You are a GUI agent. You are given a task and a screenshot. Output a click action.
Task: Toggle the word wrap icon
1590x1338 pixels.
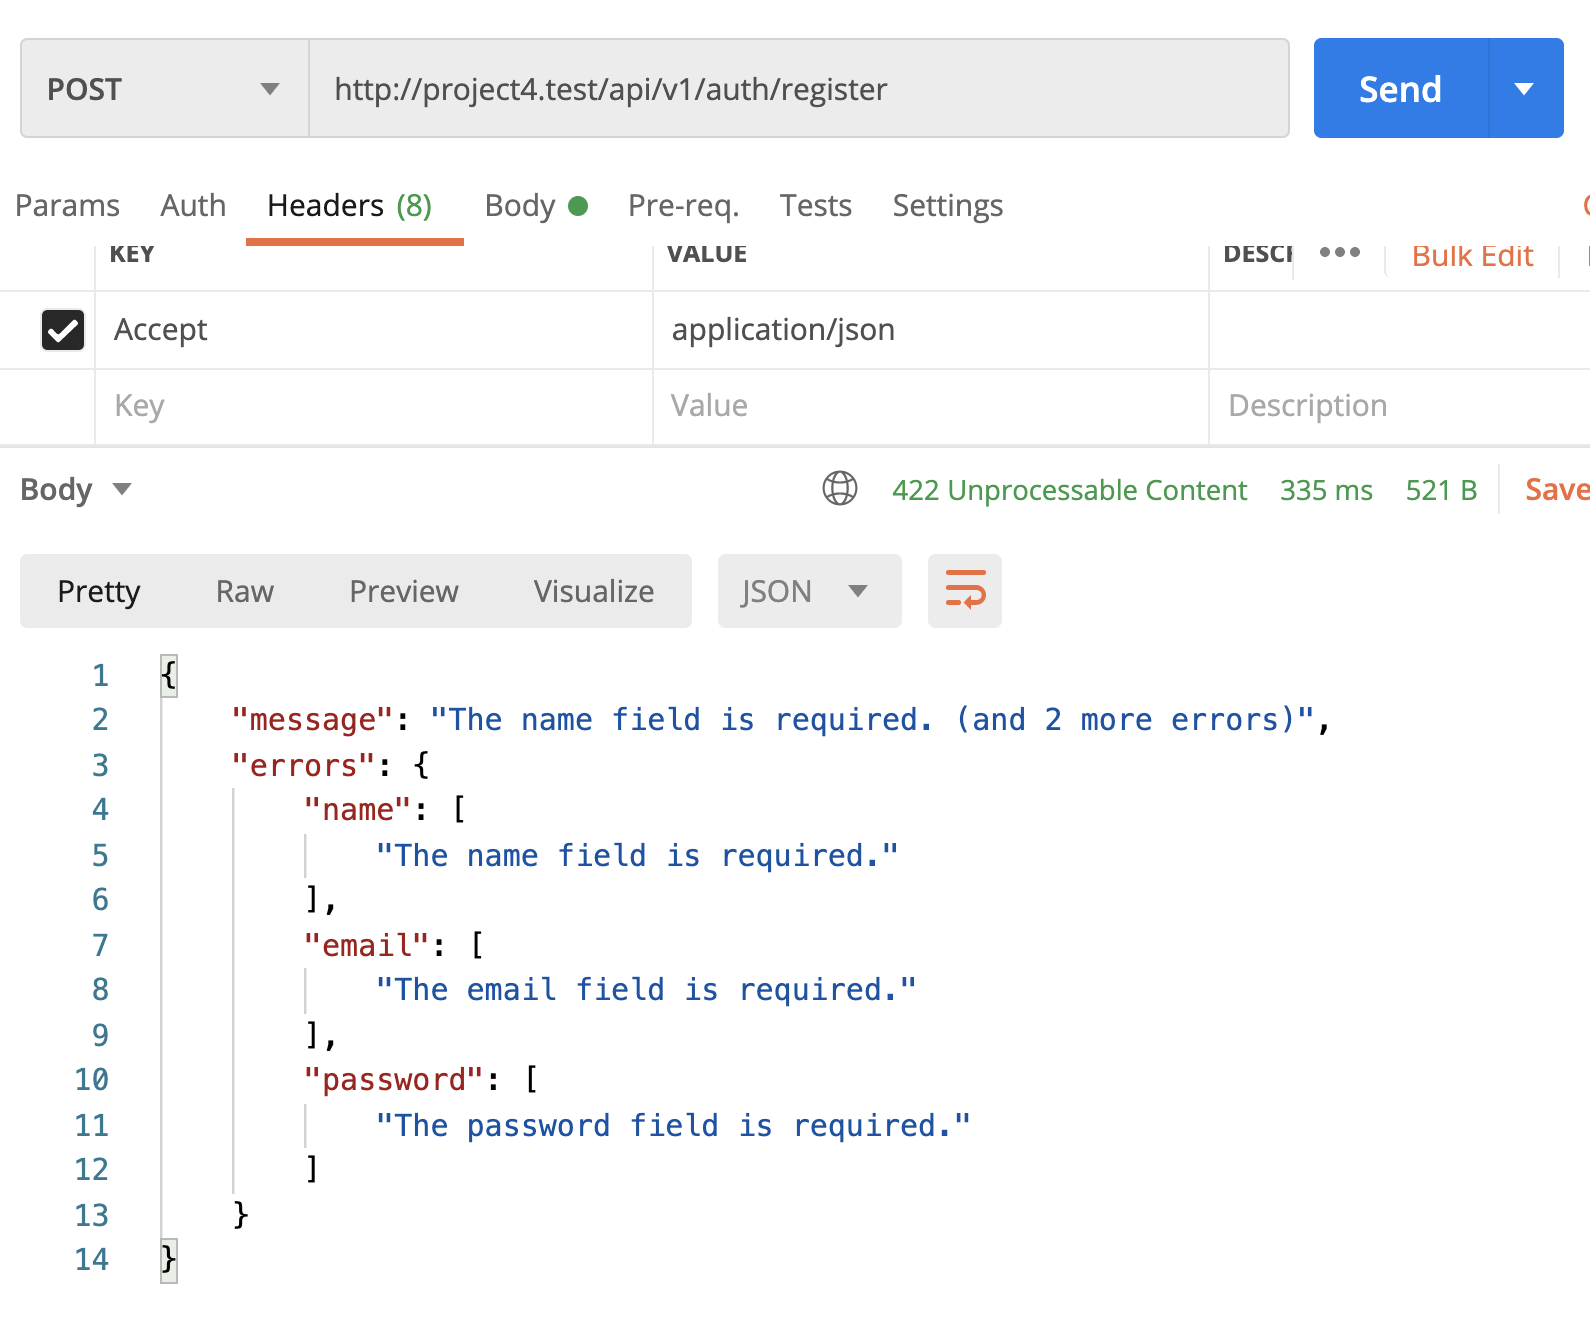pos(965,591)
